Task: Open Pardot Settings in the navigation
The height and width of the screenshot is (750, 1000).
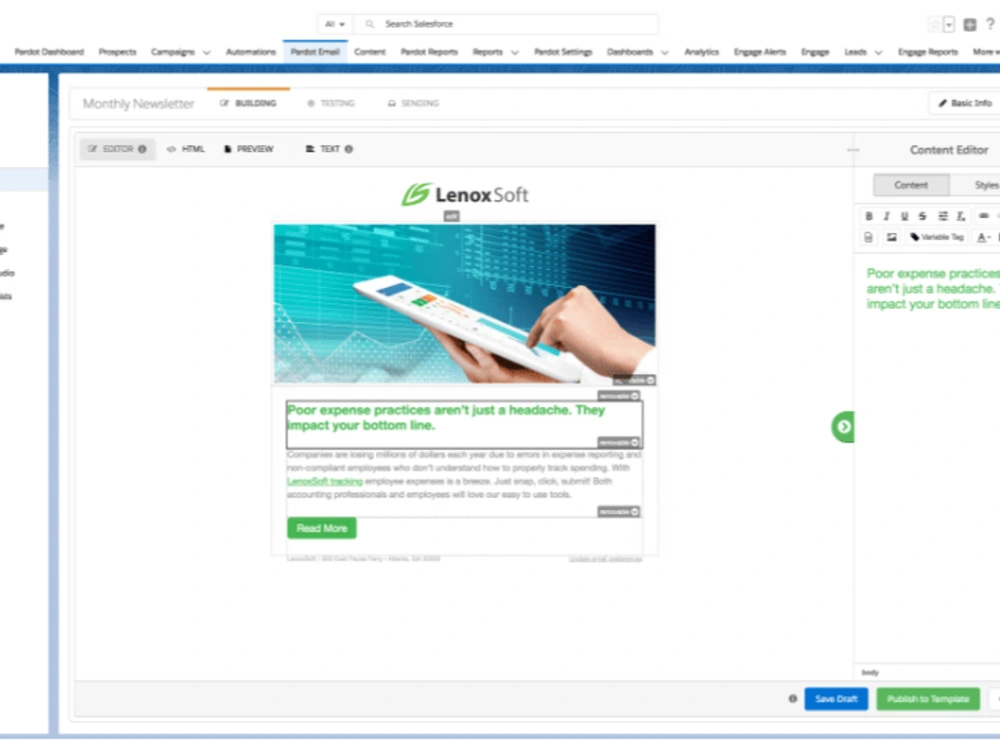Action: (x=563, y=52)
